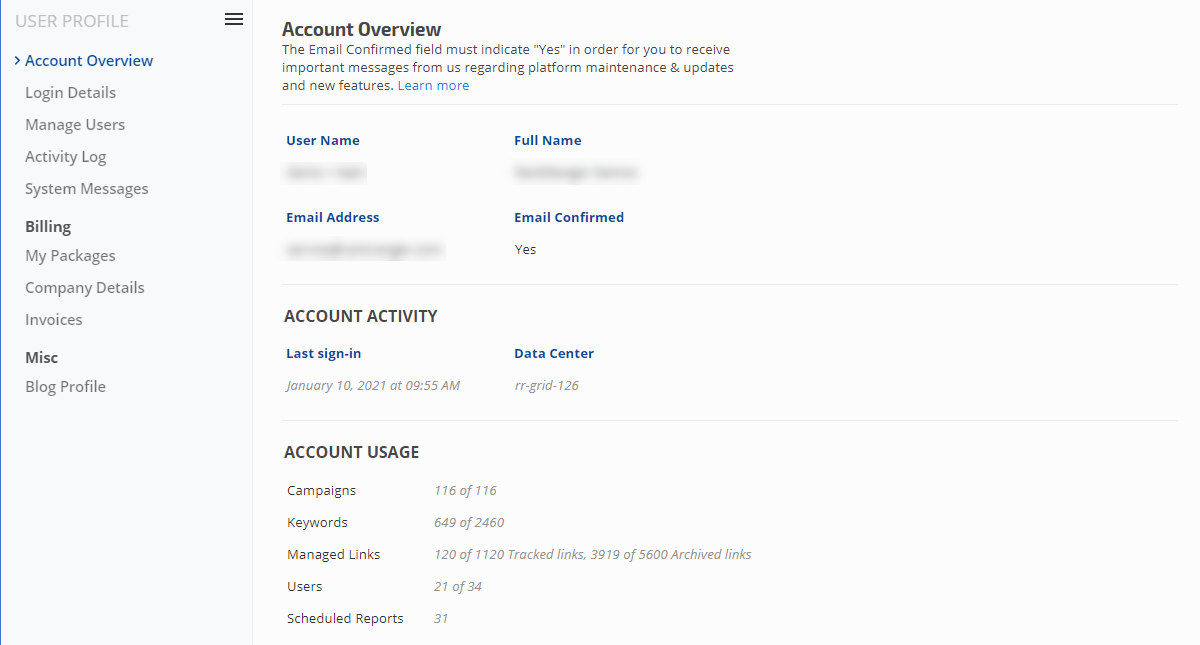View Invoices in Billing section

[54, 320]
